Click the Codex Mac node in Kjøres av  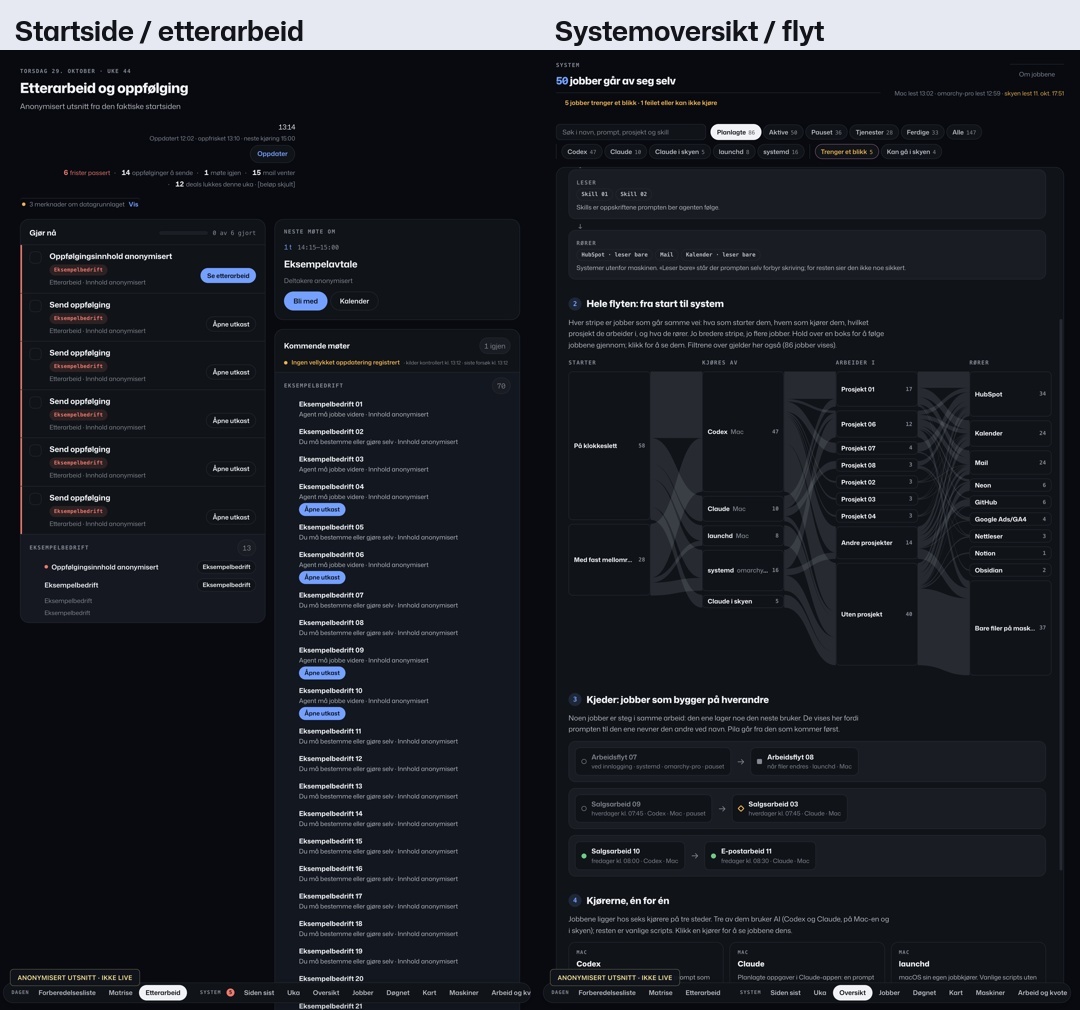pyautogui.click(x=742, y=432)
